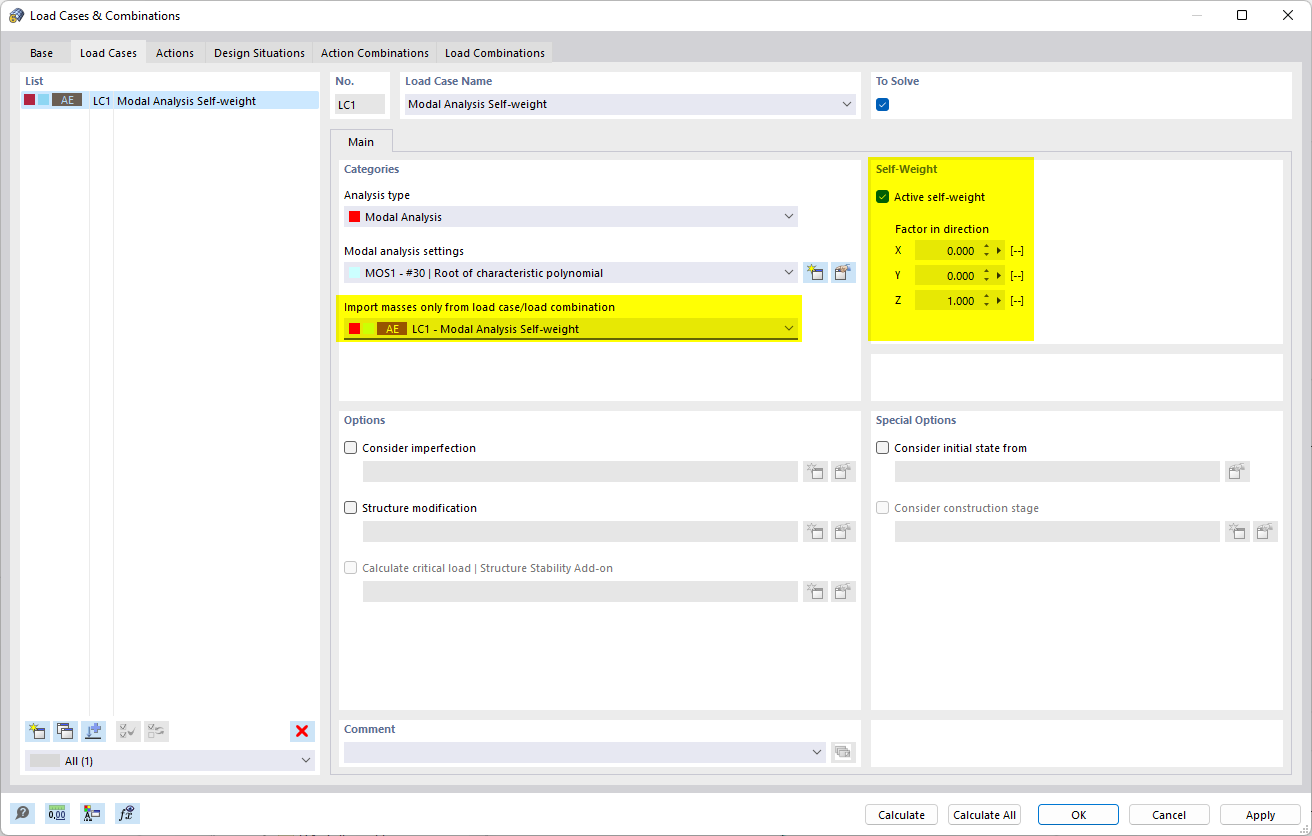The image size is (1312, 836).
Task: Decrease Y factor with spinner down arrow
Action: tap(987, 281)
